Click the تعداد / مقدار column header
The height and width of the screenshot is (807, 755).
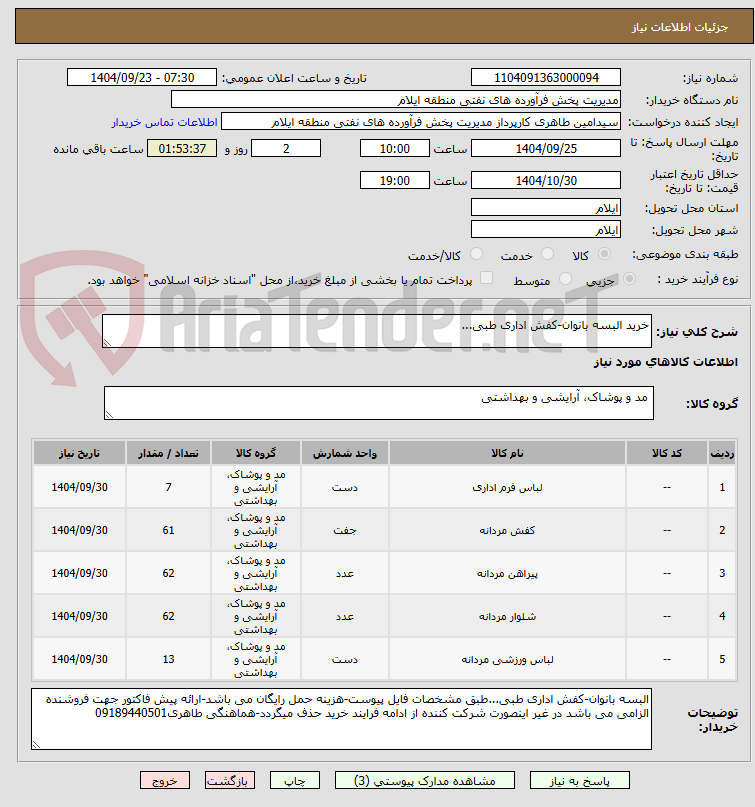(168, 453)
